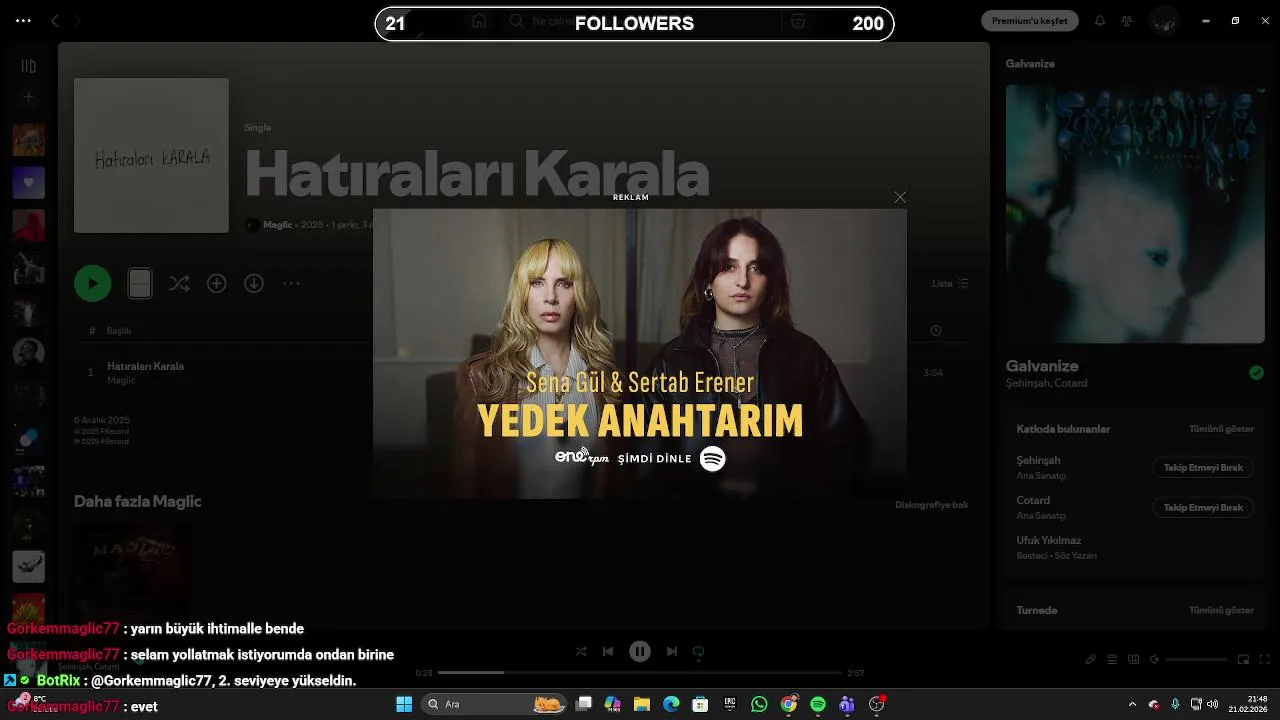Adjust the volume slider
The width and height of the screenshot is (1280, 720).
1196,660
